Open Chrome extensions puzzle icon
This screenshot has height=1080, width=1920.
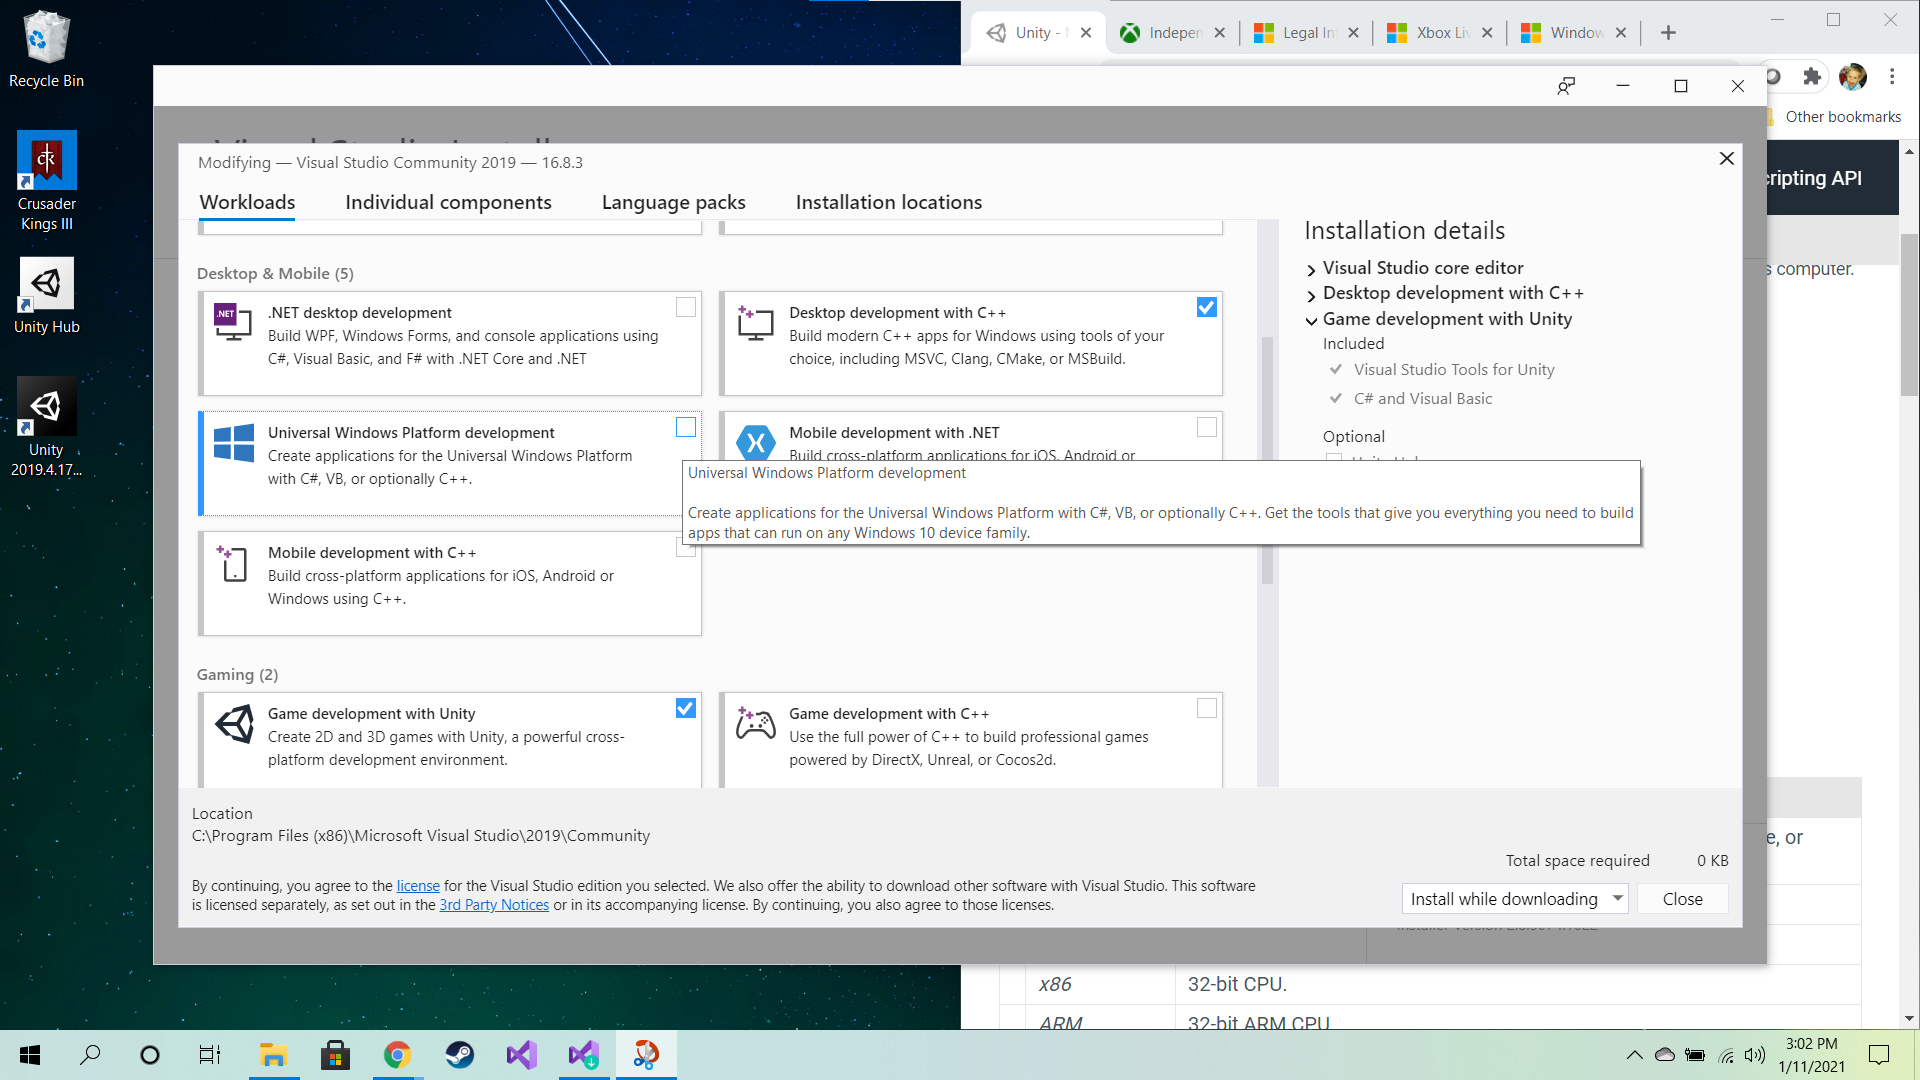[1811, 76]
